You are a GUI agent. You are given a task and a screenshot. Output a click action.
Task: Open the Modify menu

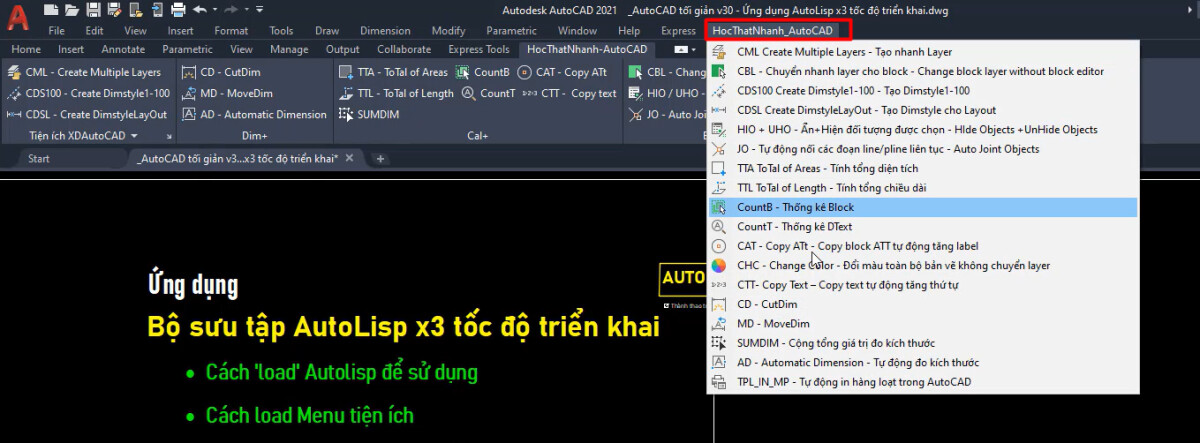(x=448, y=30)
